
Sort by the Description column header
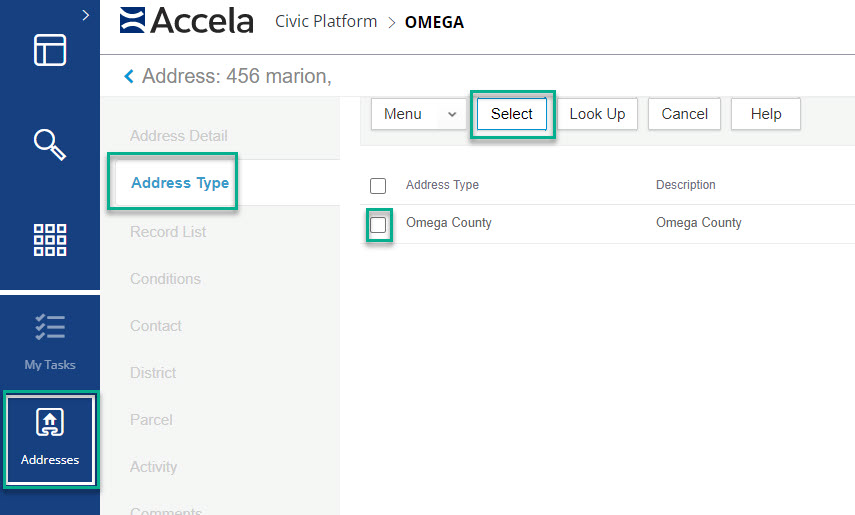(685, 185)
